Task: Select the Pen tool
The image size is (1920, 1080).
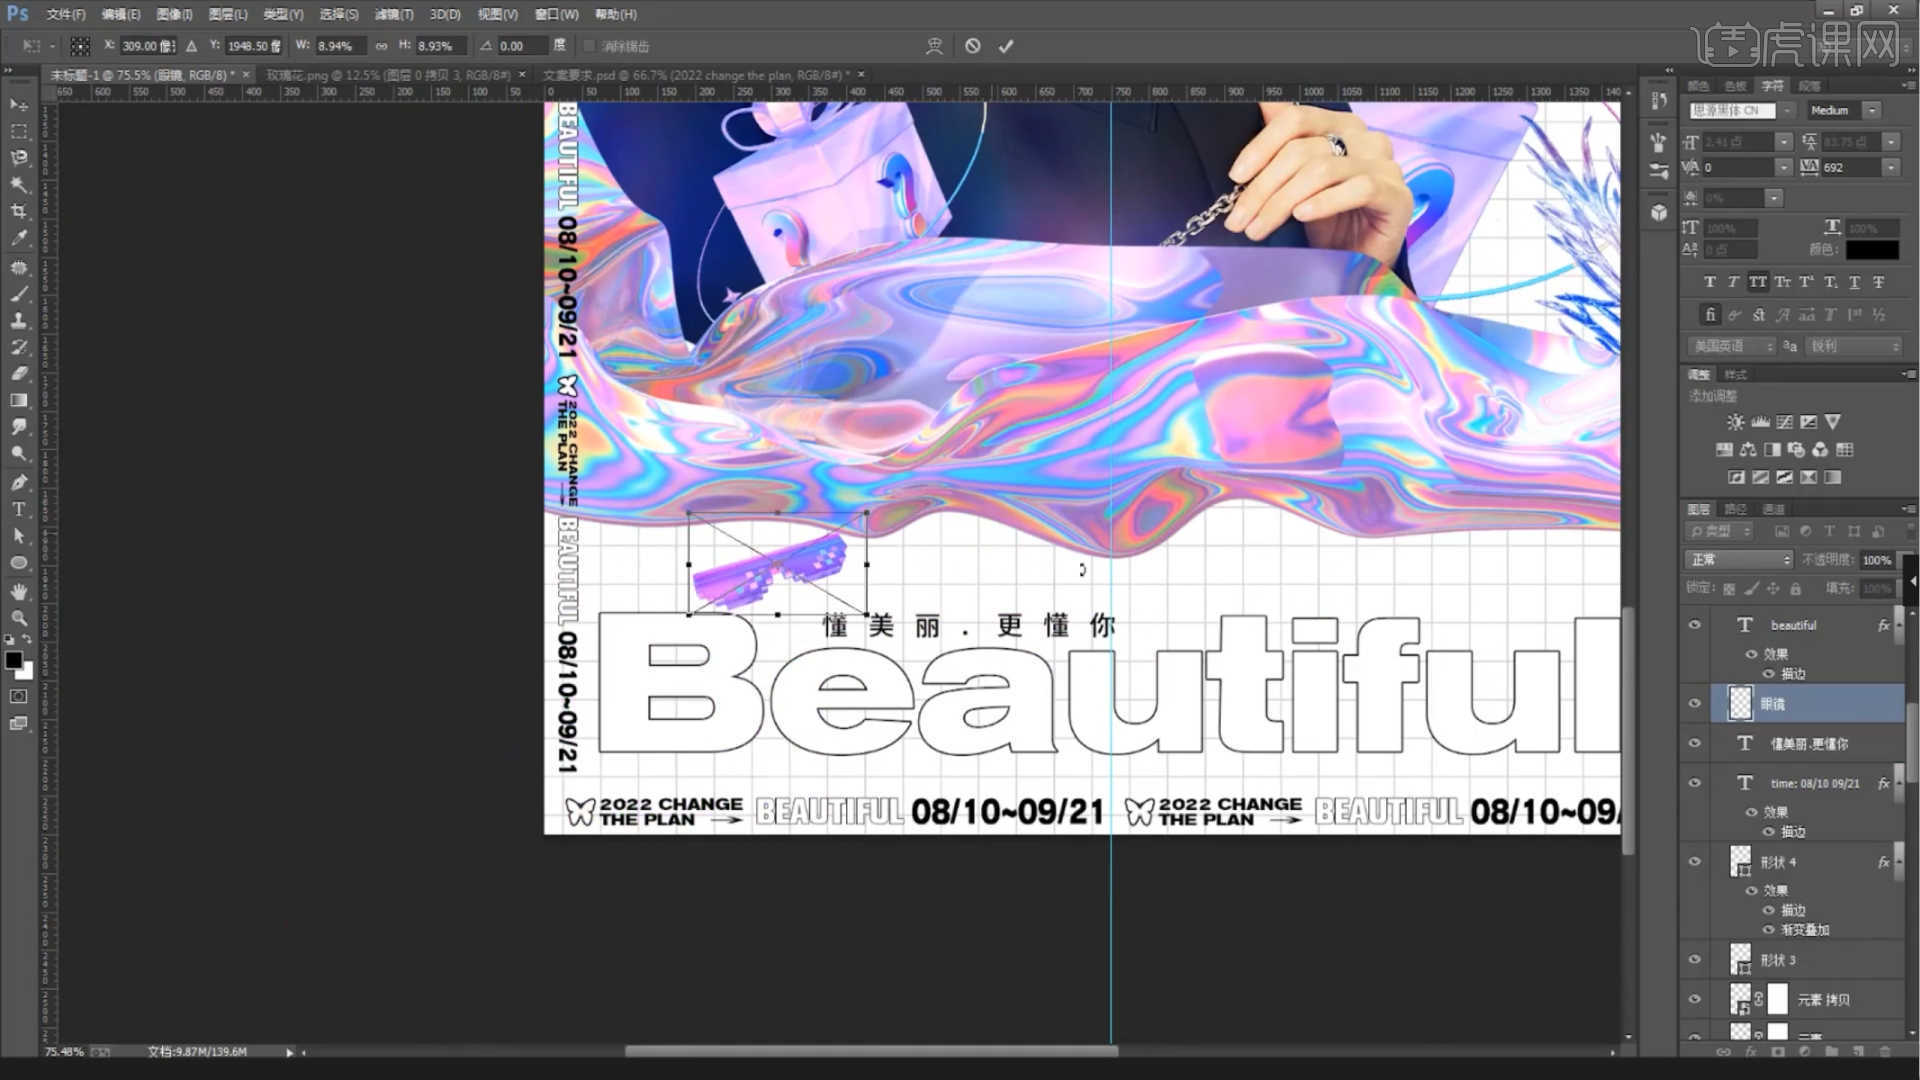Action: (x=18, y=482)
